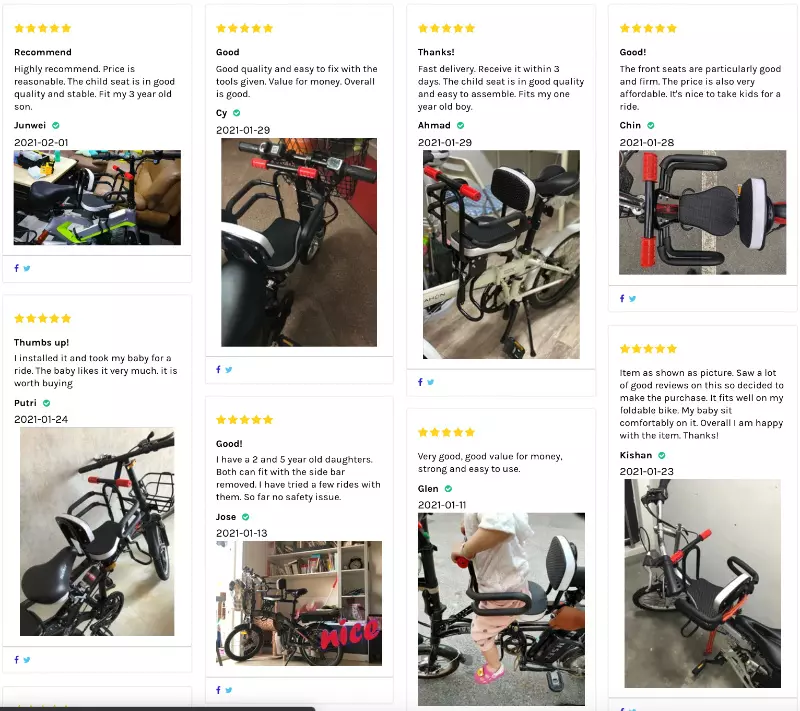
Task: Click Twitter icon under Chin's review
Action: [633, 299]
